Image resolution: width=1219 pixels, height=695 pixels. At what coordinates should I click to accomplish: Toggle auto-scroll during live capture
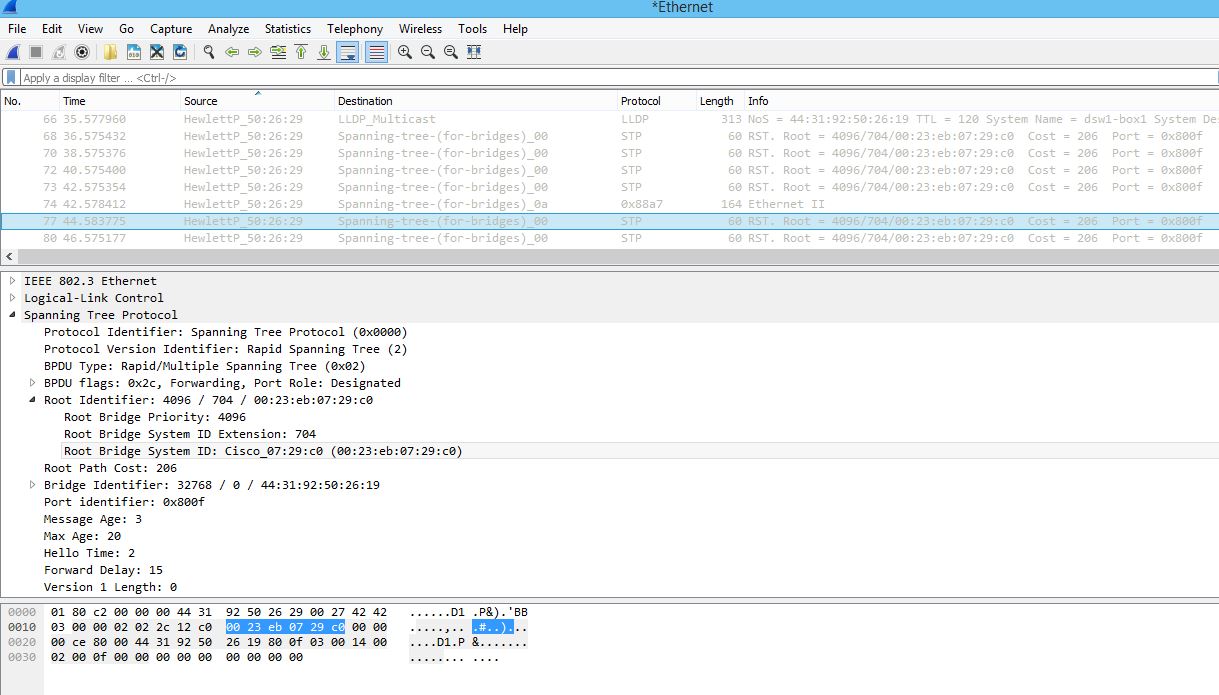click(x=347, y=52)
